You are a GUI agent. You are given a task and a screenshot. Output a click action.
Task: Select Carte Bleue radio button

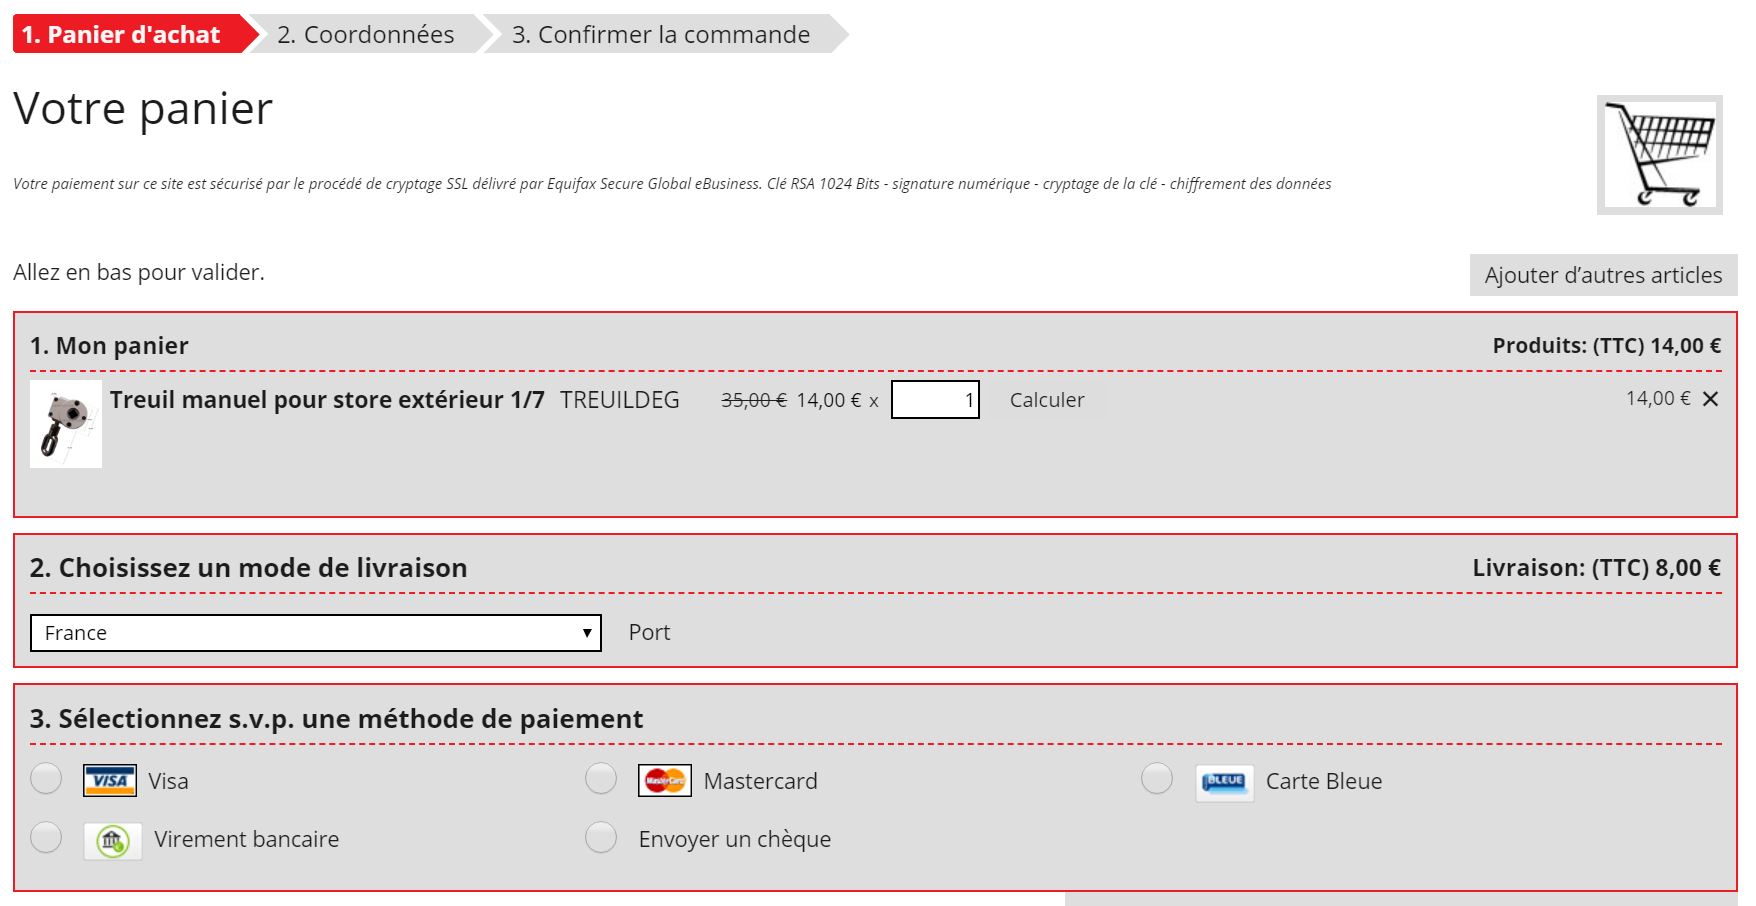(x=1157, y=779)
